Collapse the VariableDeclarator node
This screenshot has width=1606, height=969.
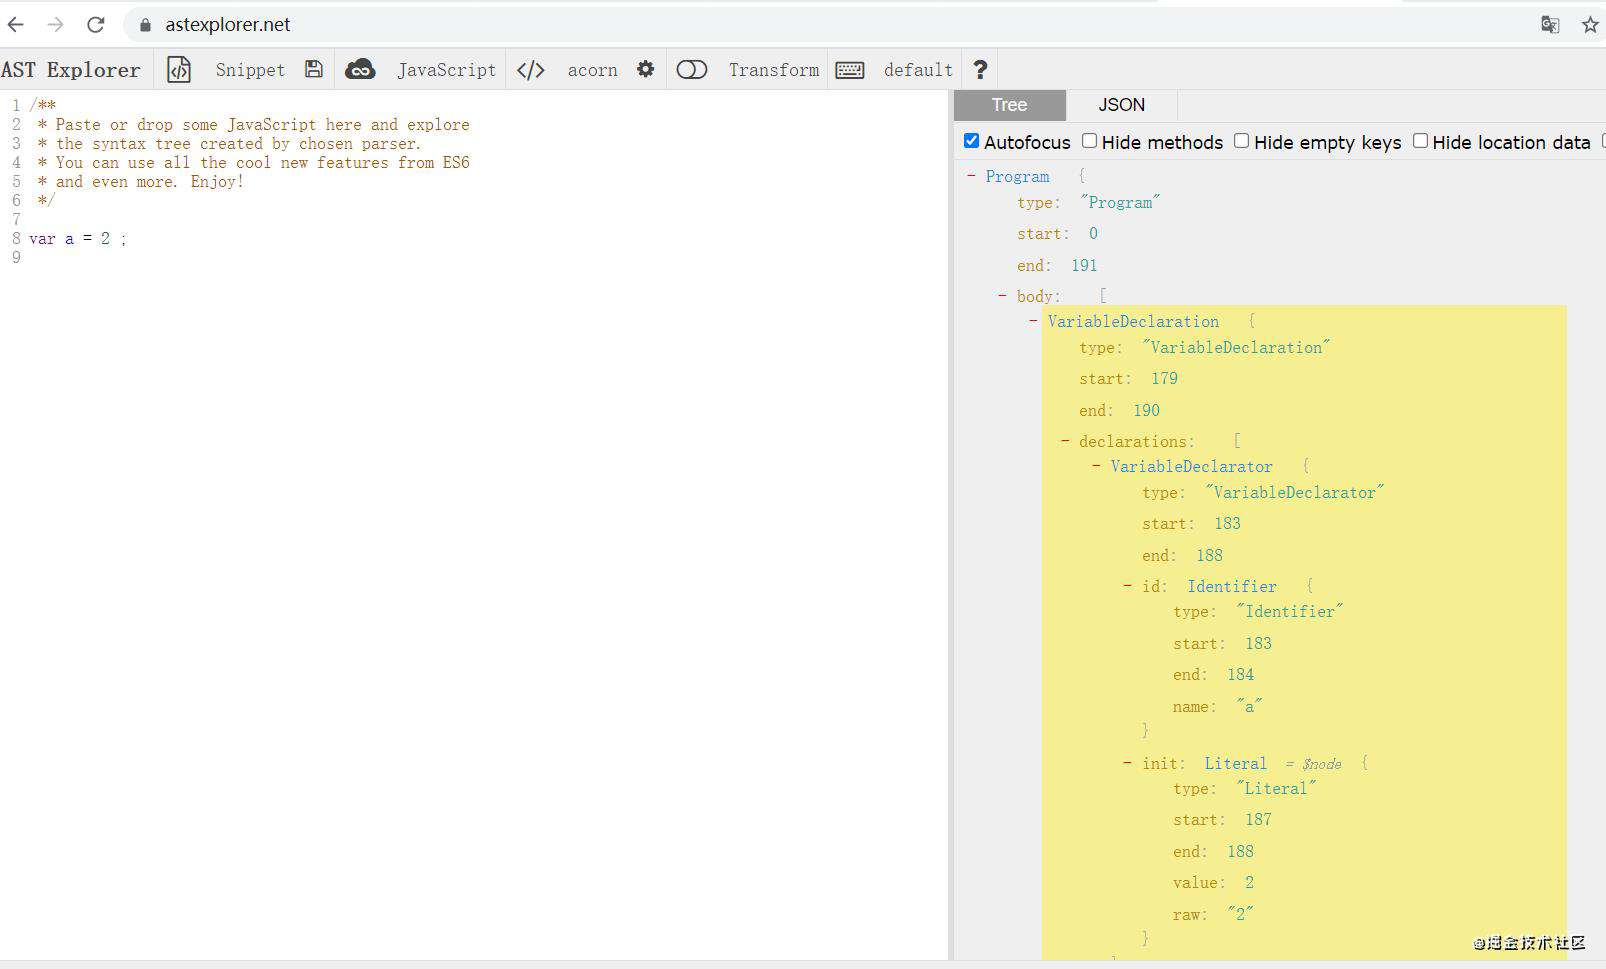pos(1096,466)
